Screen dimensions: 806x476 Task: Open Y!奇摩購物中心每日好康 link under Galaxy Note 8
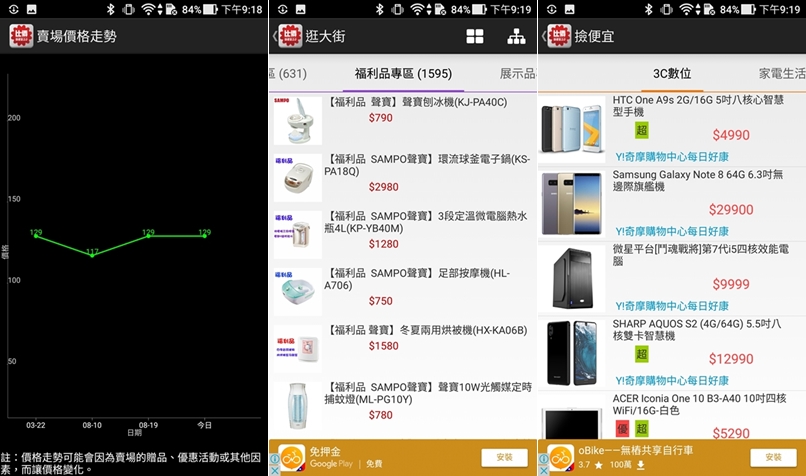coord(672,231)
